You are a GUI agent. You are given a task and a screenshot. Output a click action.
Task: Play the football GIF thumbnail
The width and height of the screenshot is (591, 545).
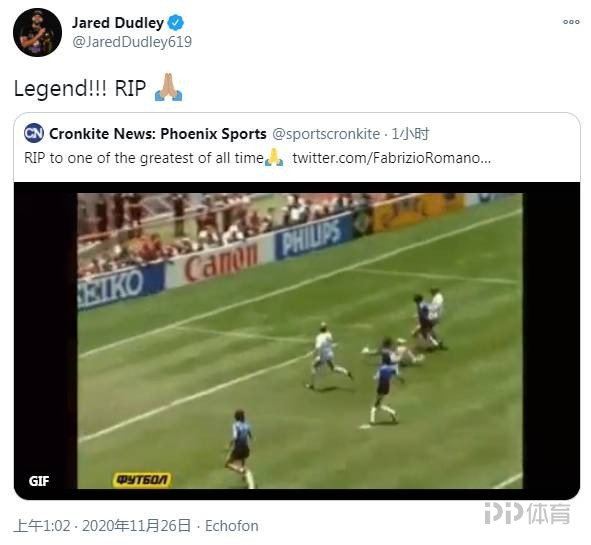pos(297,341)
